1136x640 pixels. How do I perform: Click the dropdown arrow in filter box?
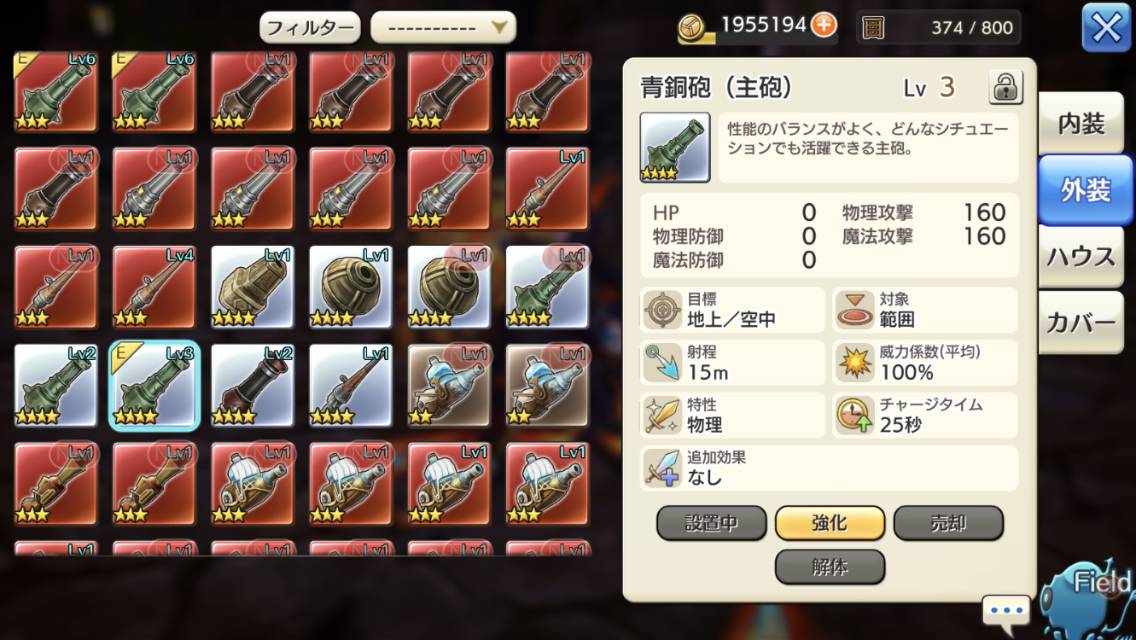(499, 28)
